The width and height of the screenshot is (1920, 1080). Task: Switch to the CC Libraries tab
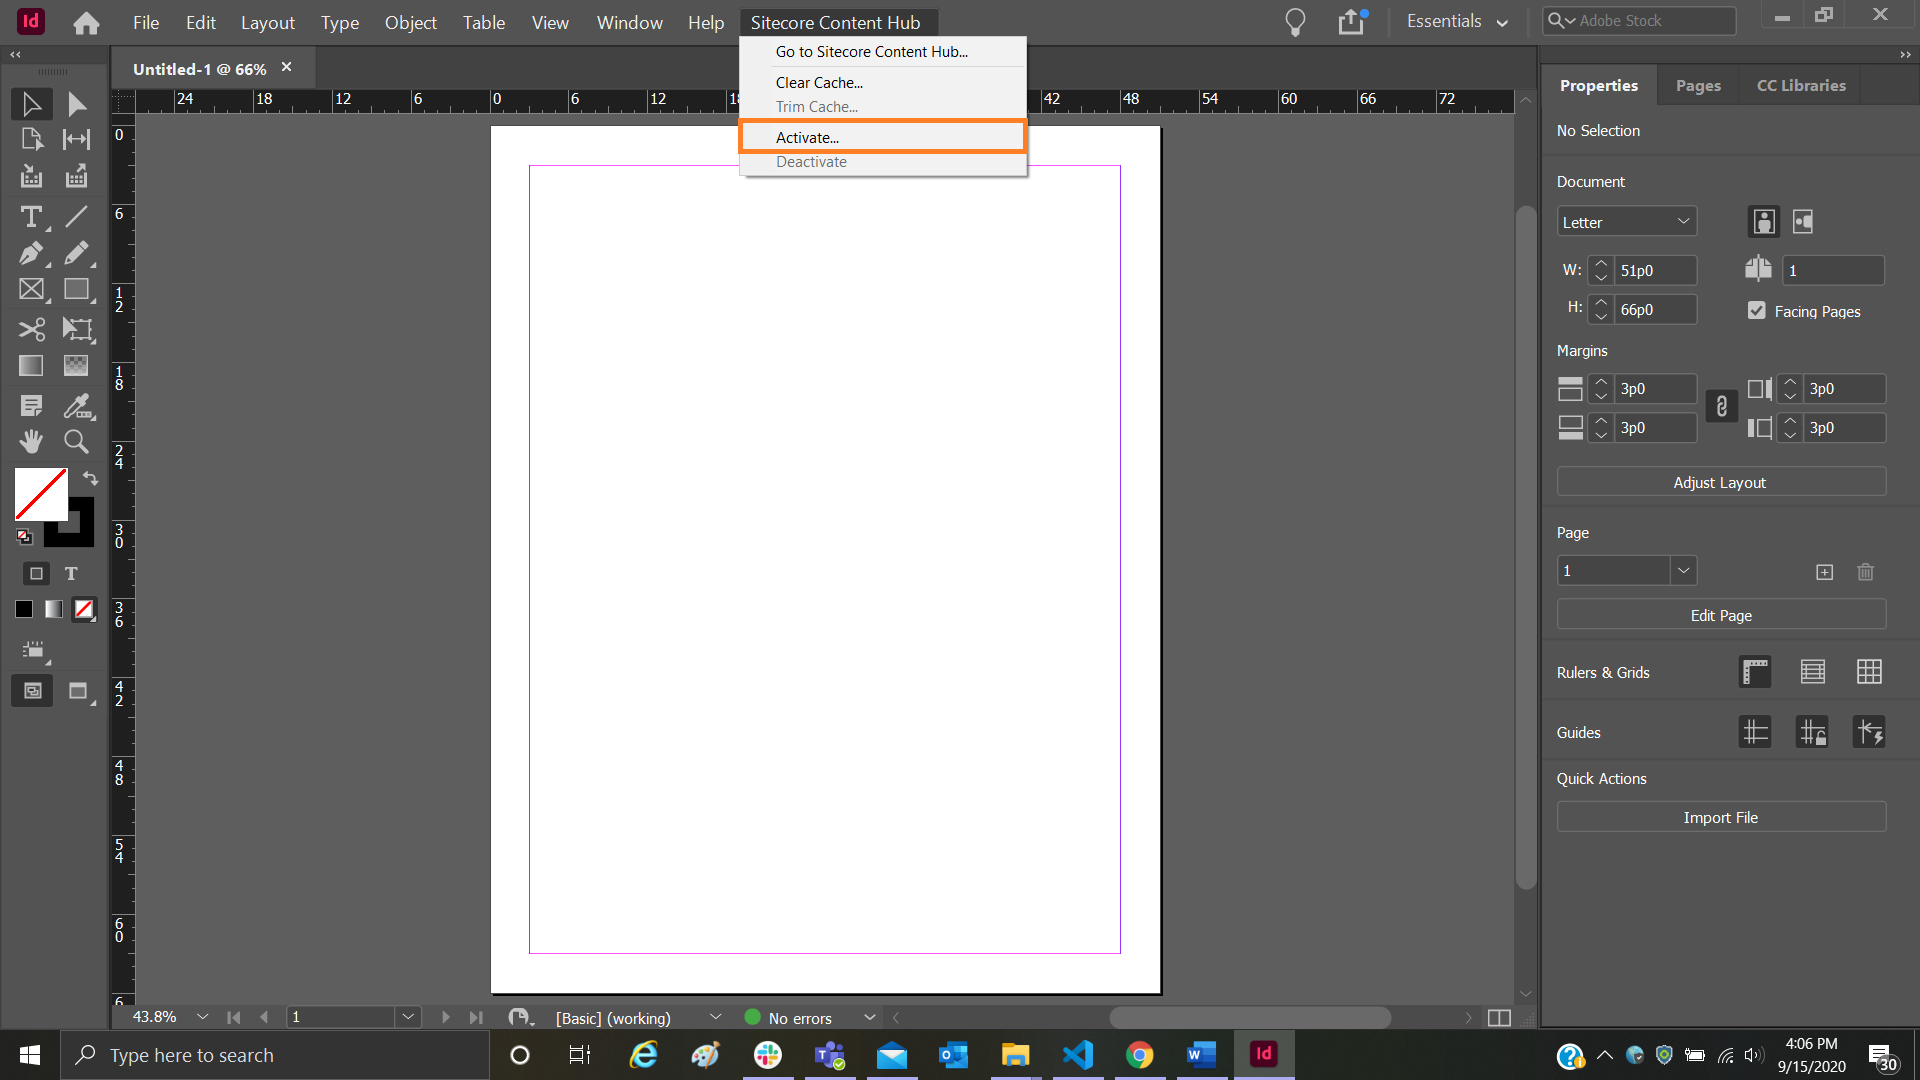tap(1801, 85)
